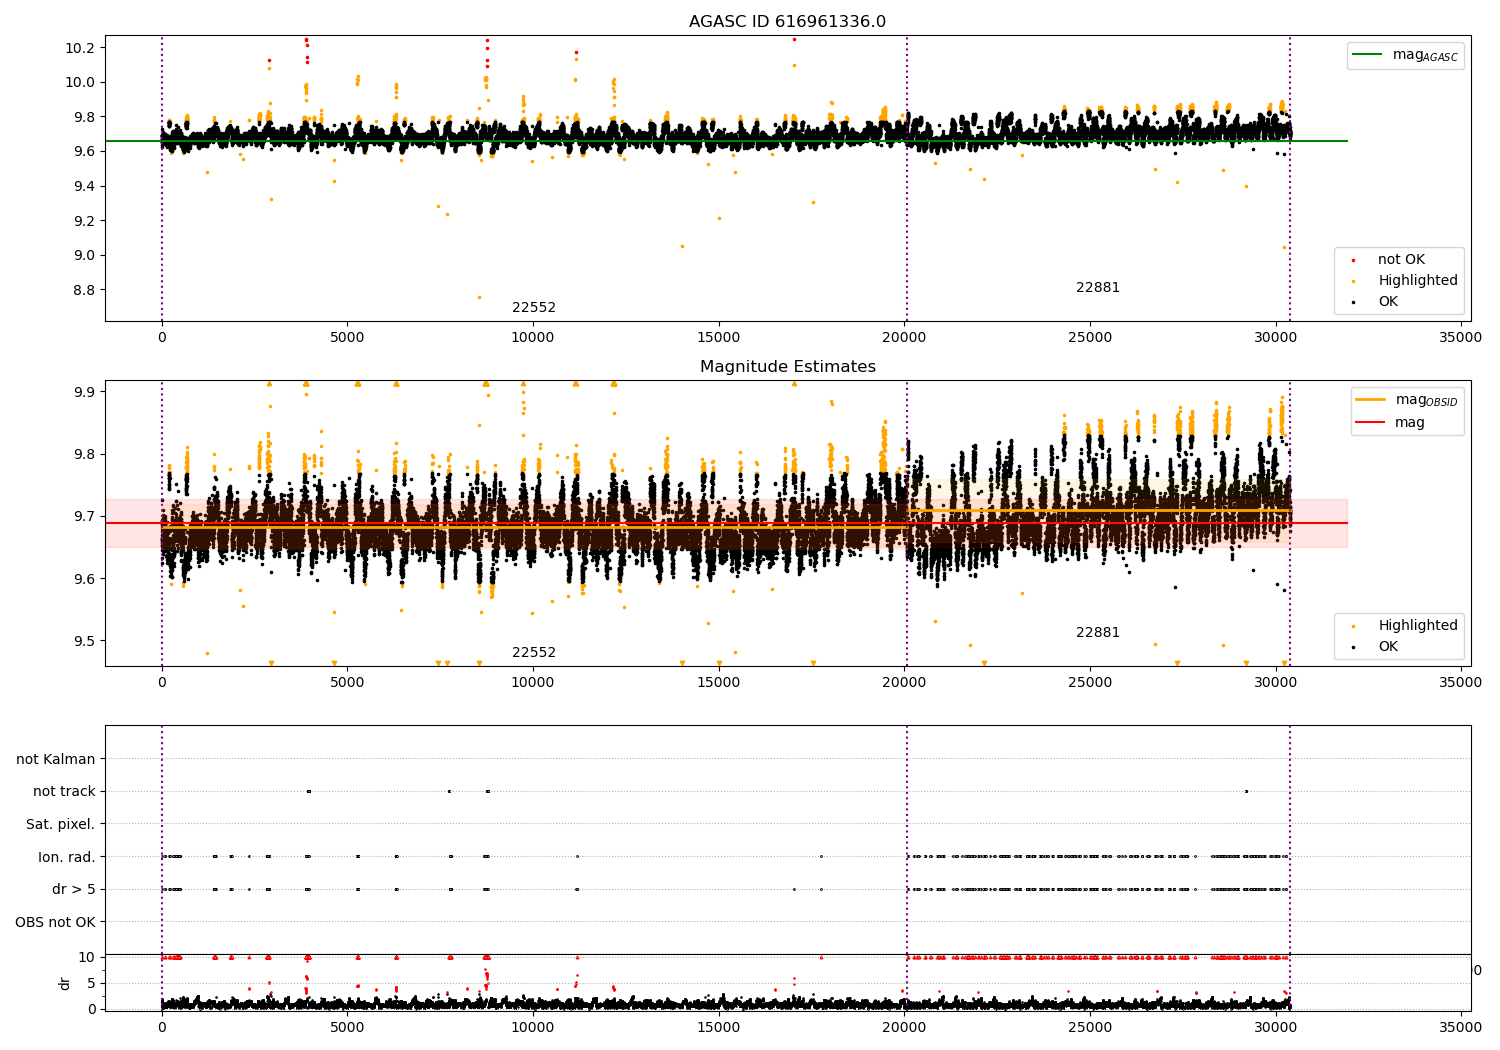Select the orange mag OBSID legend line
Viewport: 1500px width, 1050px height.
click(1370, 400)
